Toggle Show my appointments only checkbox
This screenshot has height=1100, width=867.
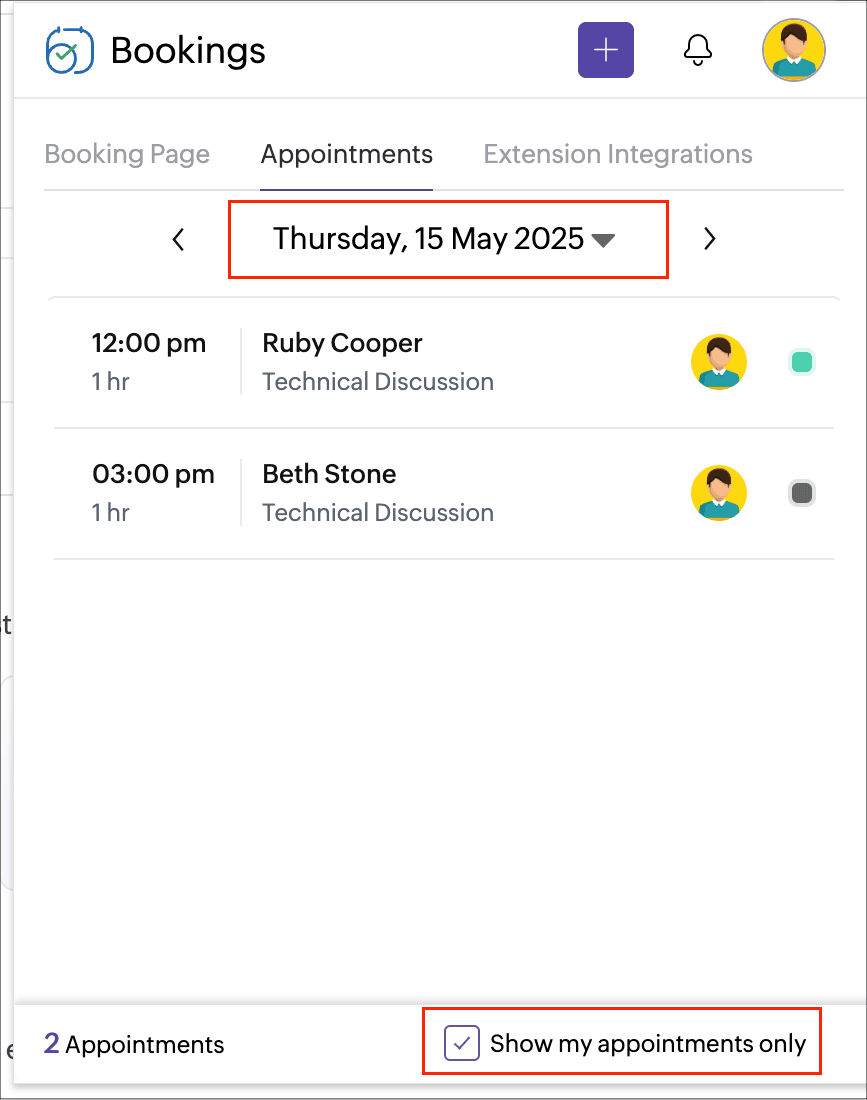tap(462, 1044)
